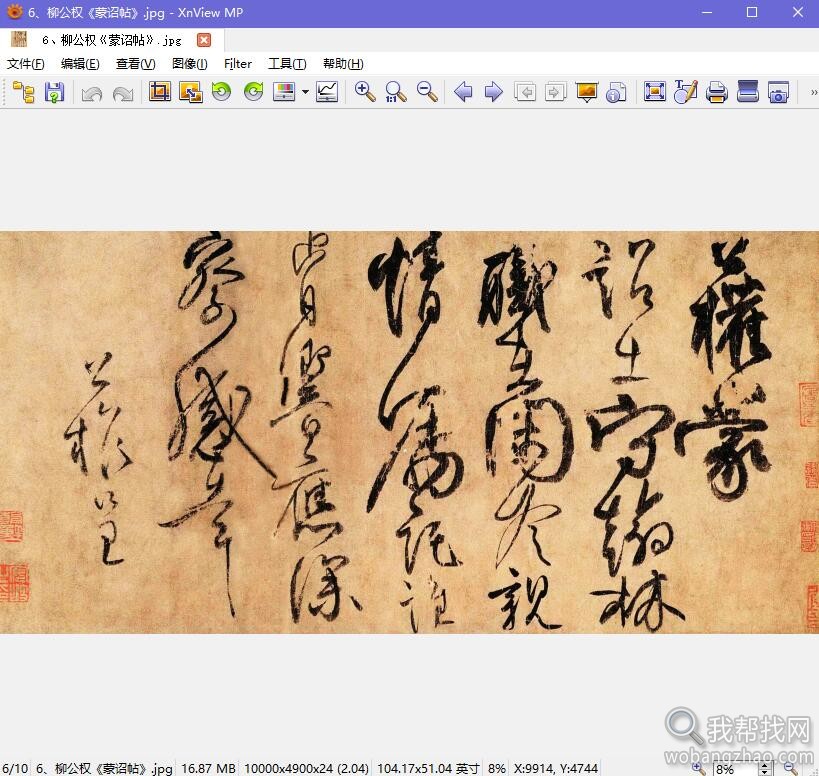Click the toolbar Zoom Out magnifier
Viewport: 819px width, 776px height.
tap(427, 92)
